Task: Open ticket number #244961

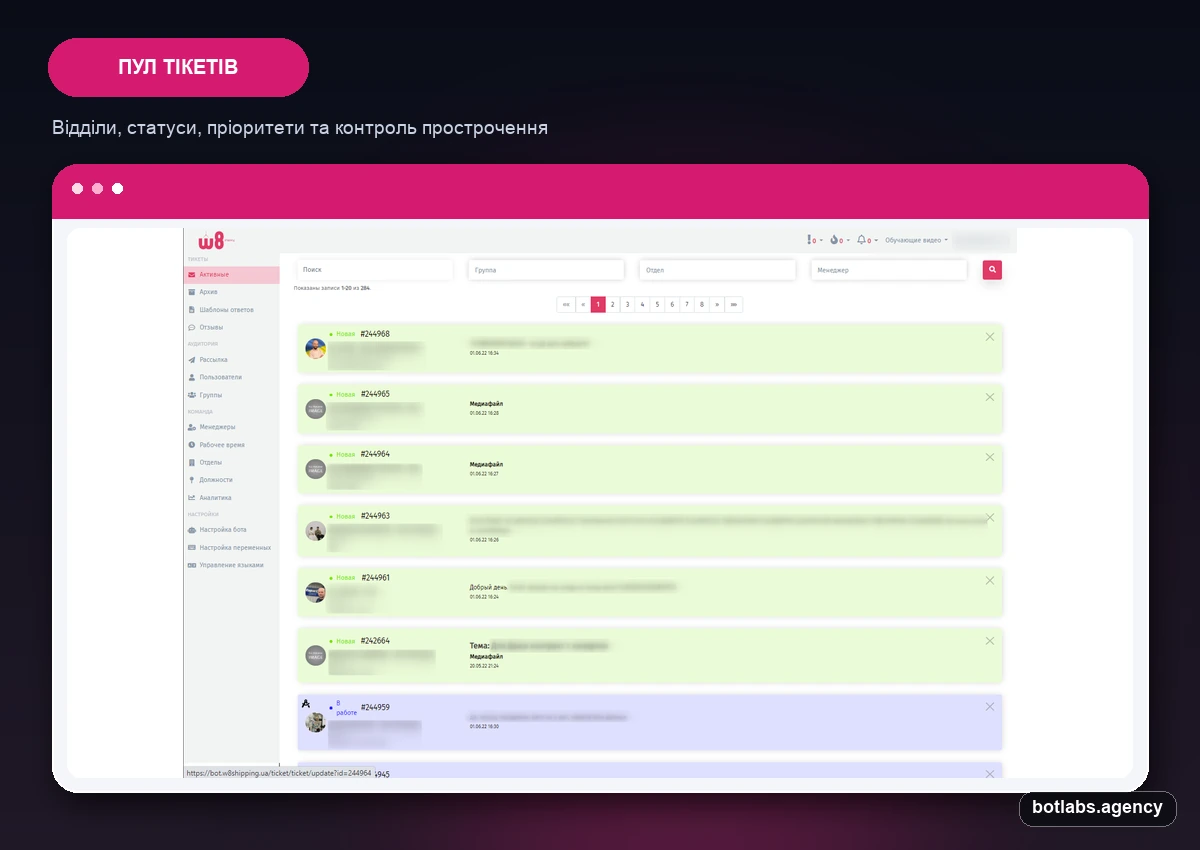Action: 375,578
